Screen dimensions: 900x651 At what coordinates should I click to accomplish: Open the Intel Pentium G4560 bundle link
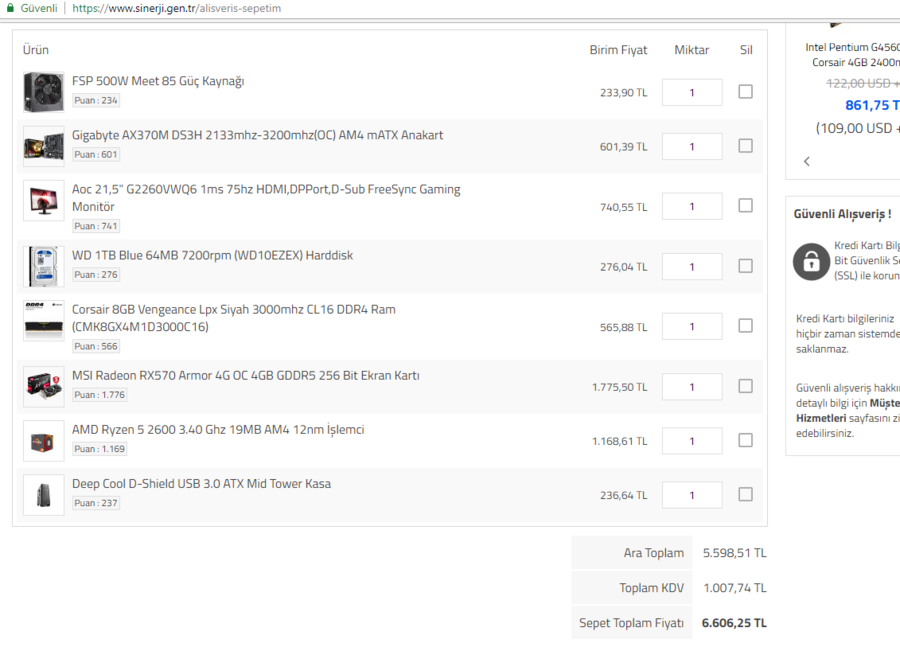852,47
